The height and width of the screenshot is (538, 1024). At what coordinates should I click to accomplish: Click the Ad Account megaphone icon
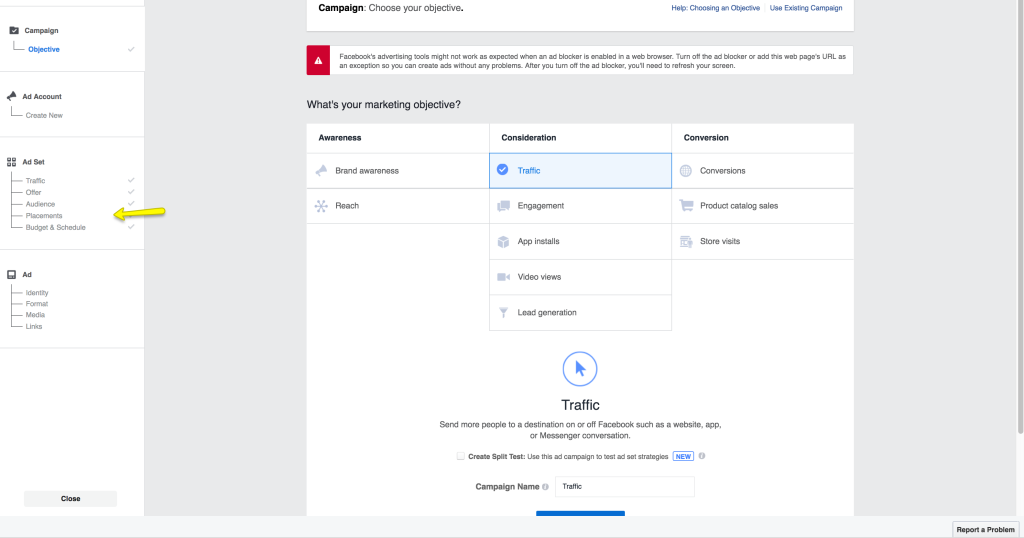click(x=12, y=96)
